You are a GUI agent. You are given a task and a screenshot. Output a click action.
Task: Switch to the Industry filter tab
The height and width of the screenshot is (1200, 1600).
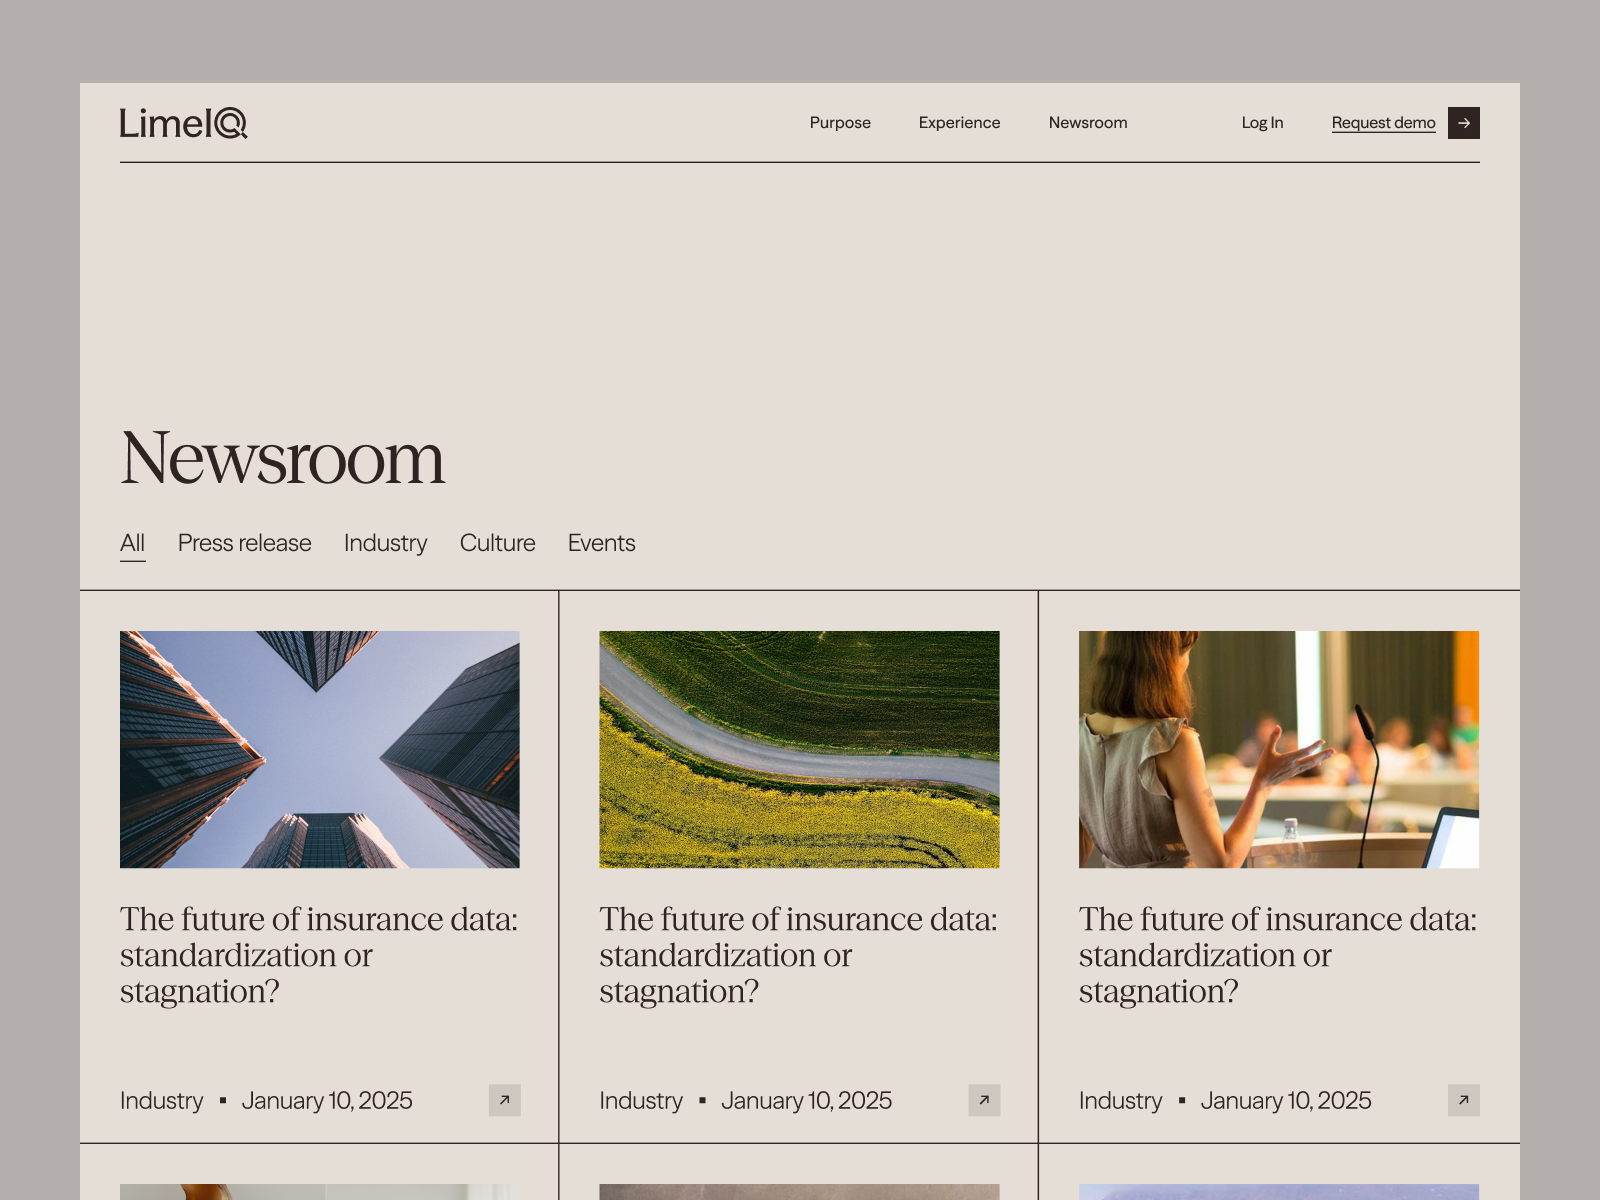(385, 543)
